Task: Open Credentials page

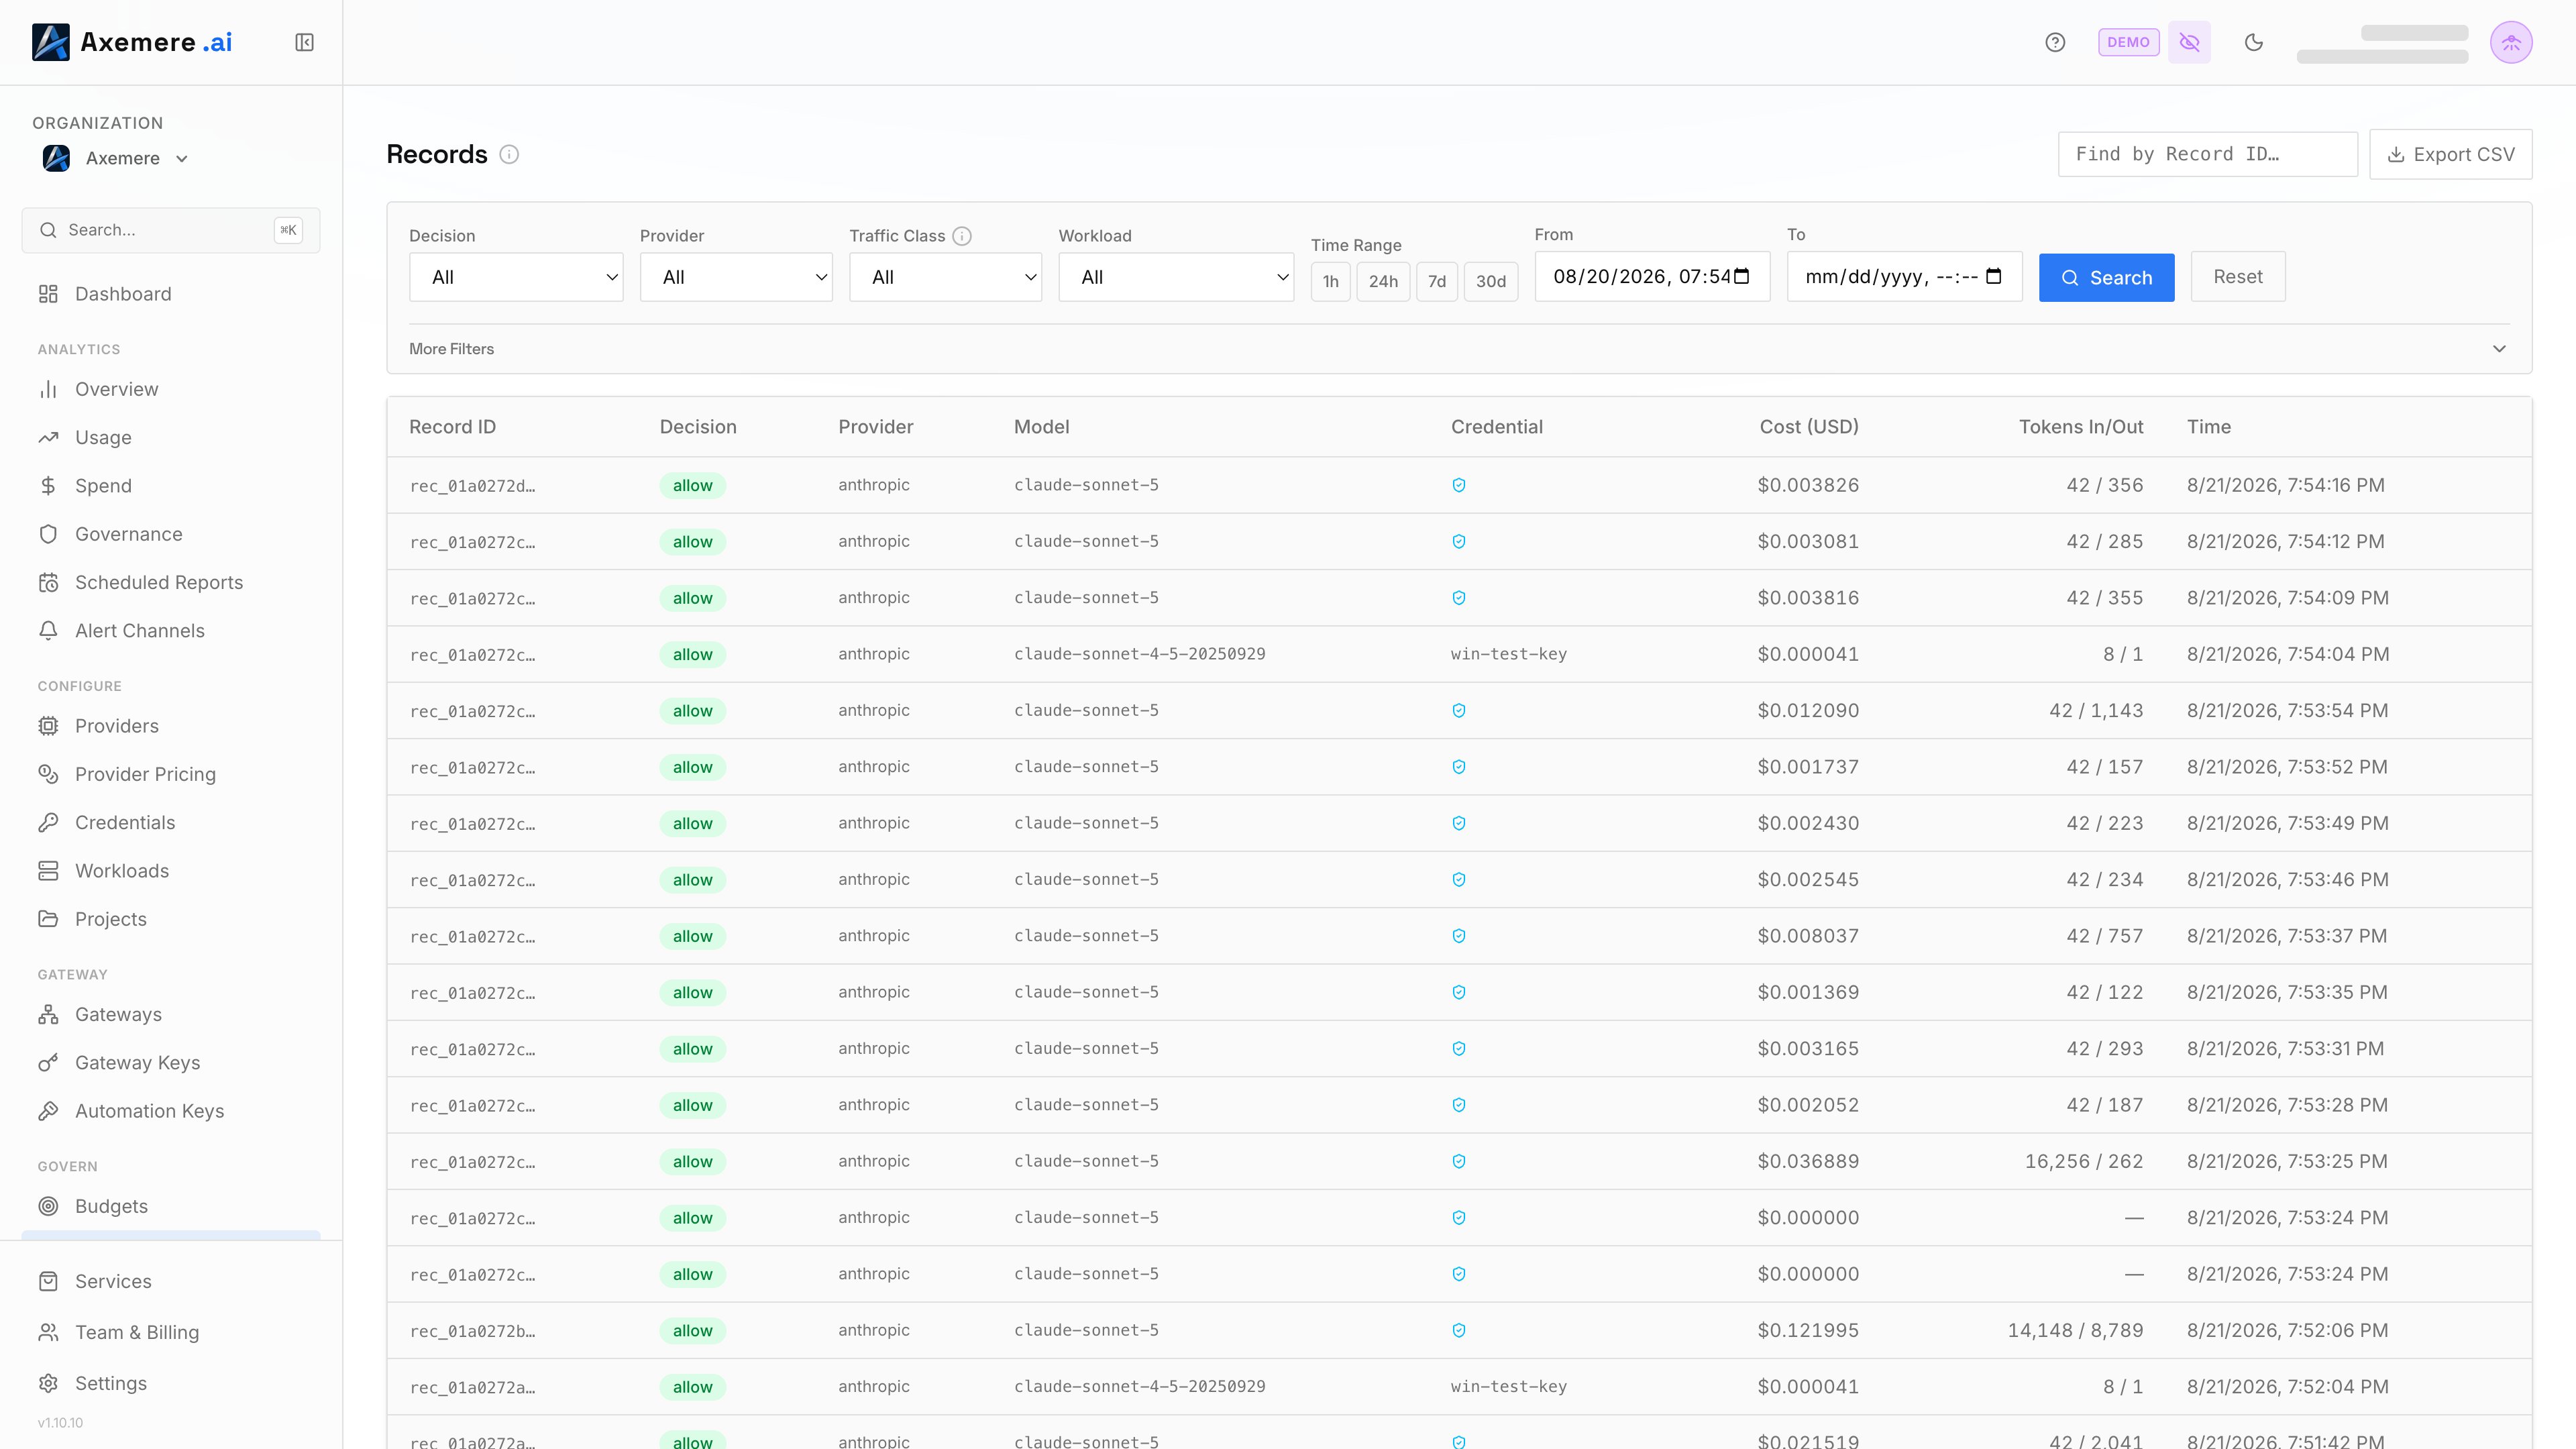Action: [171, 822]
